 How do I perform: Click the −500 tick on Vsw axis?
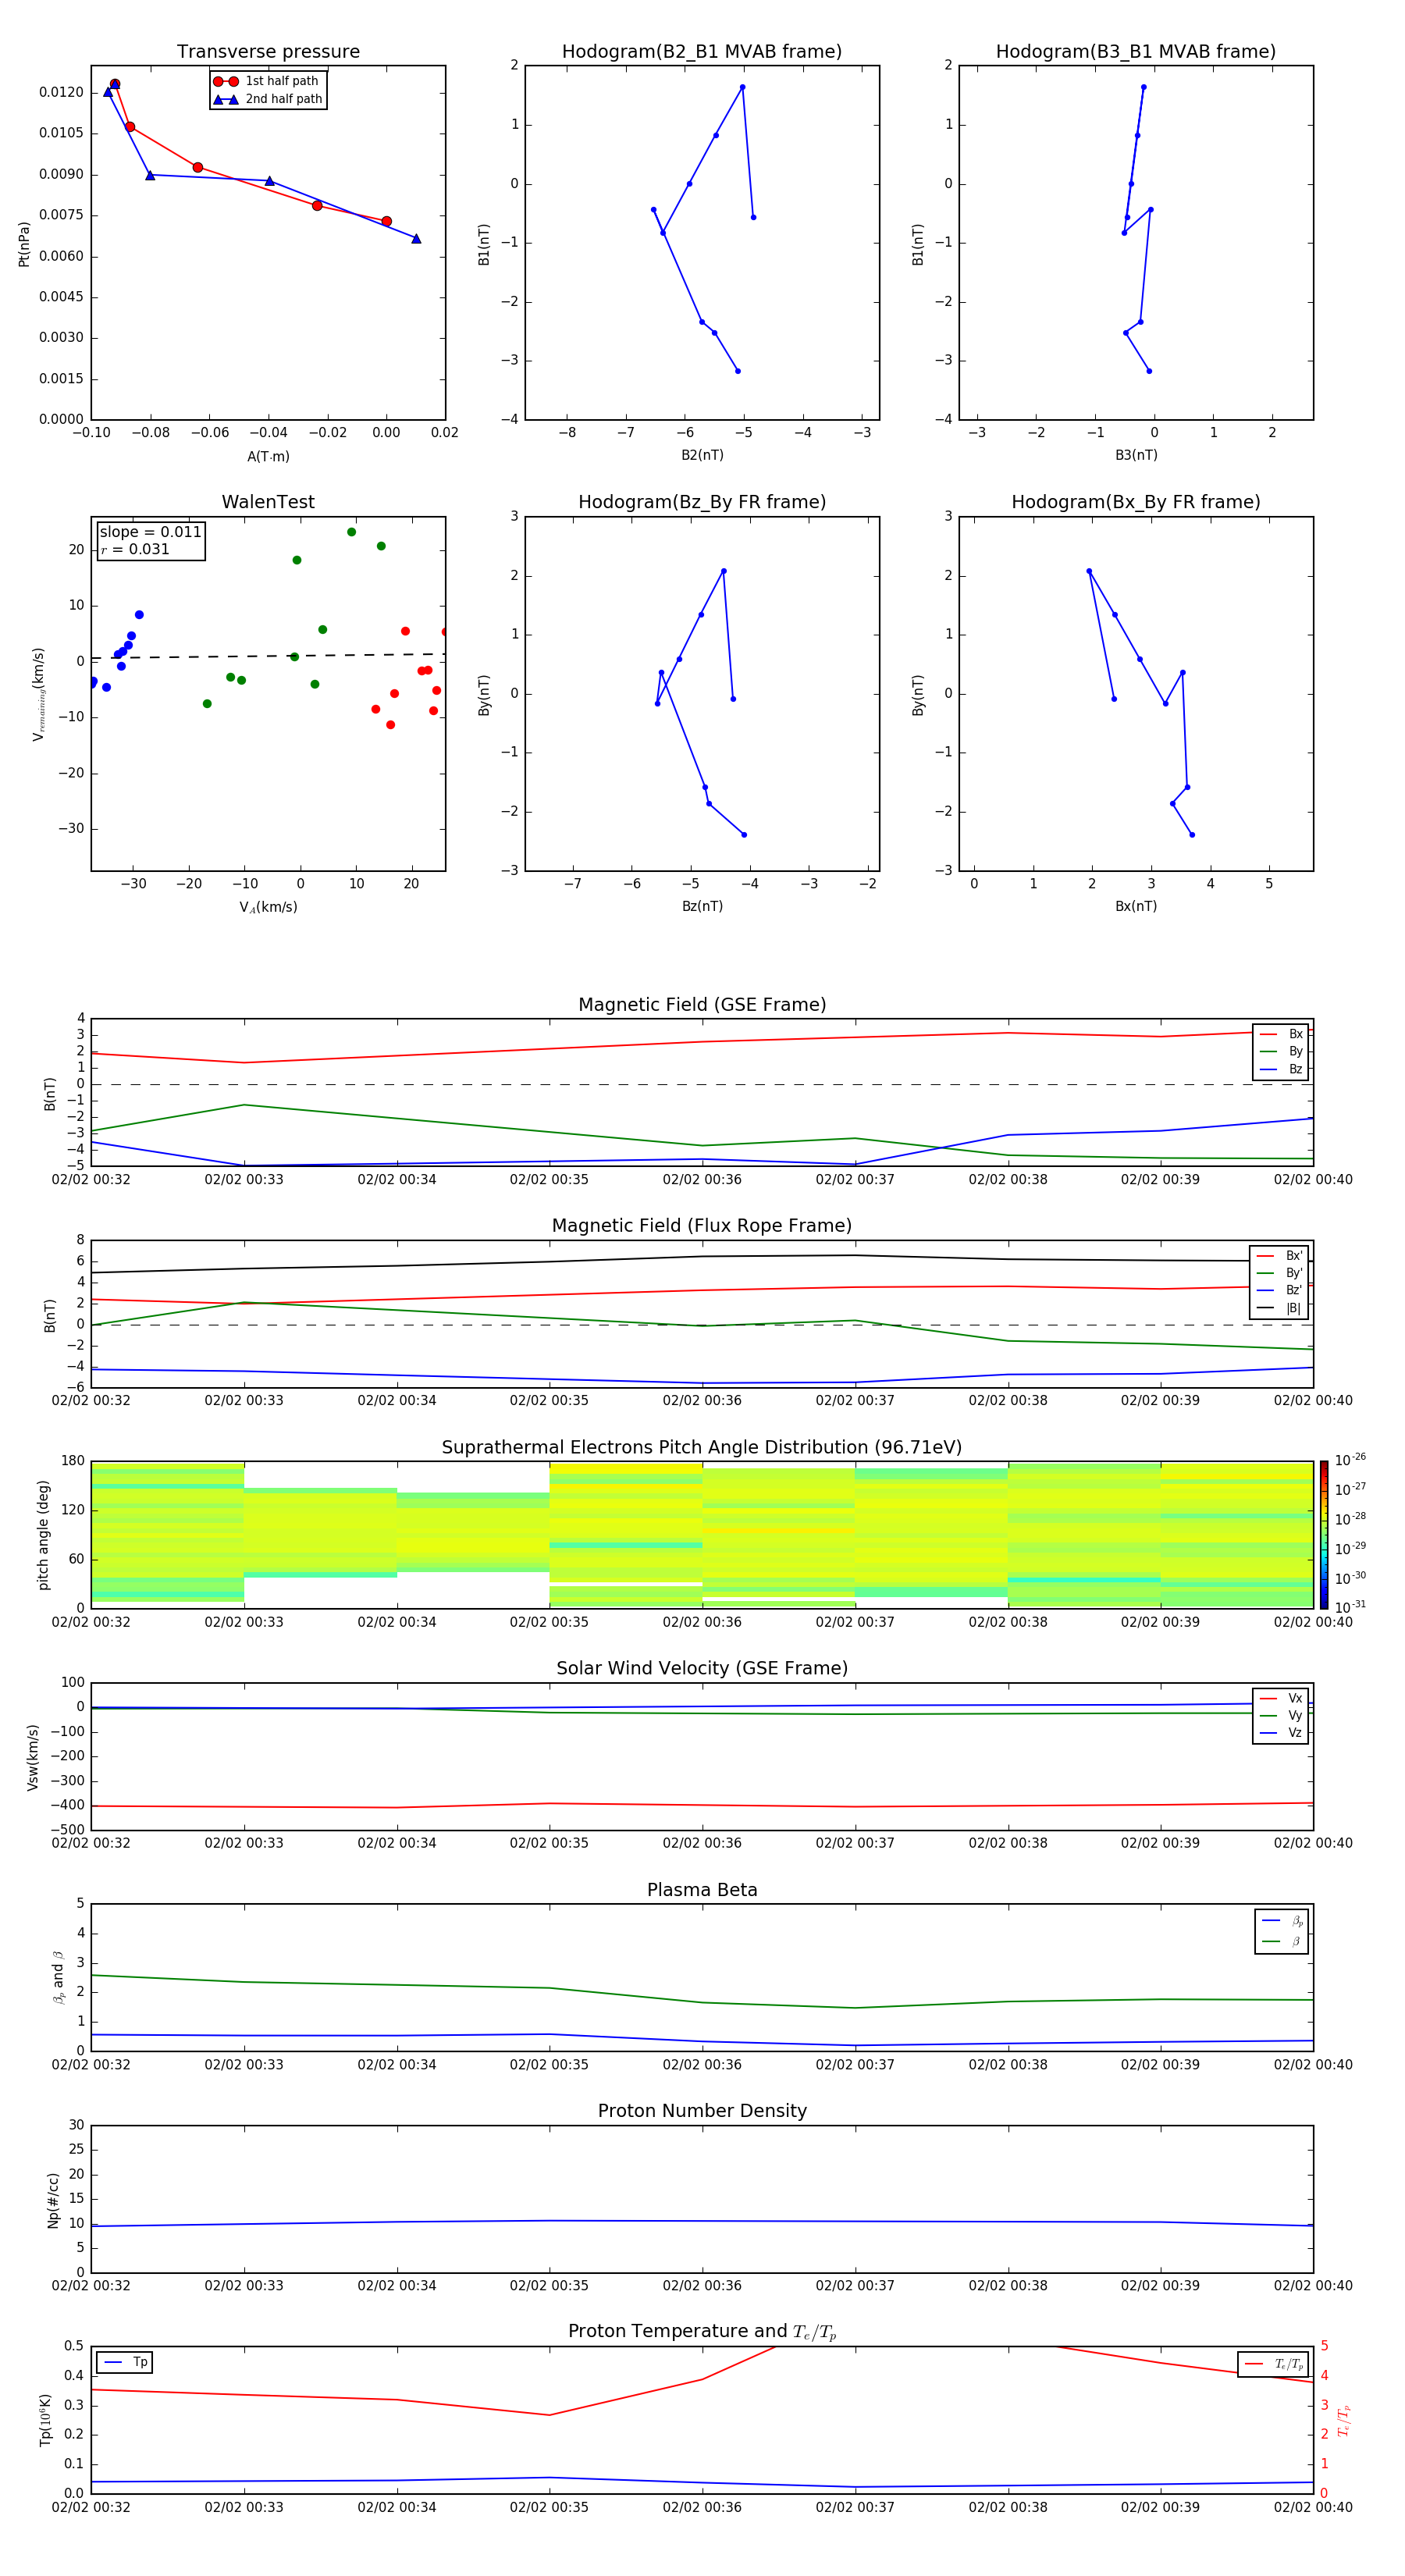click(x=66, y=1830)
